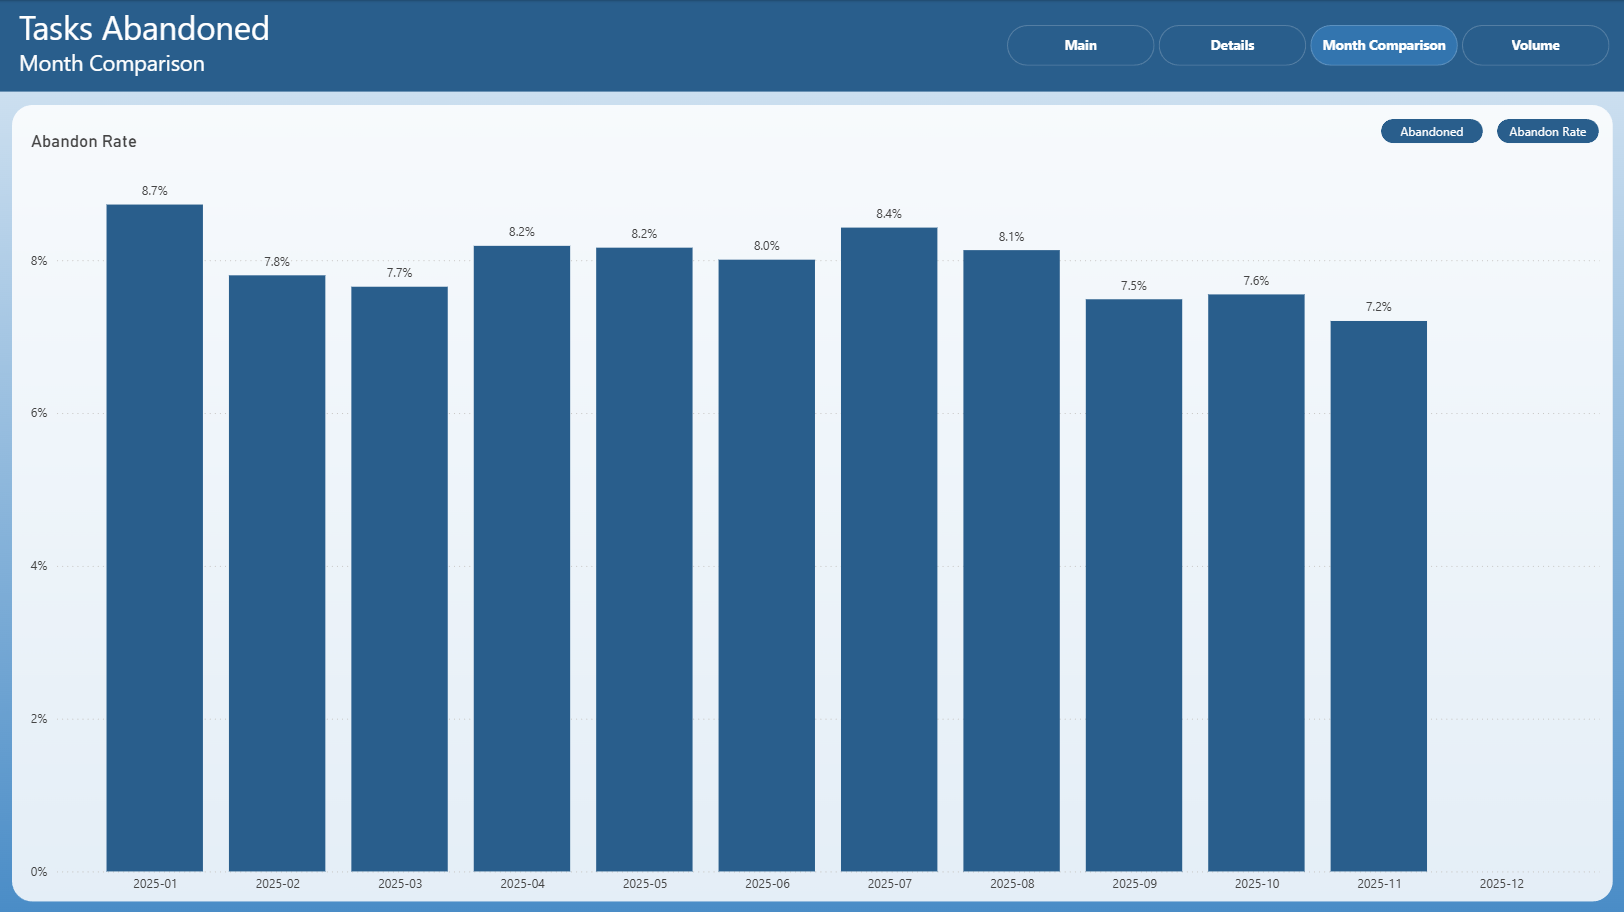Click the 2025-12 axis label
1624x912 pixels.
point(1502,884)
